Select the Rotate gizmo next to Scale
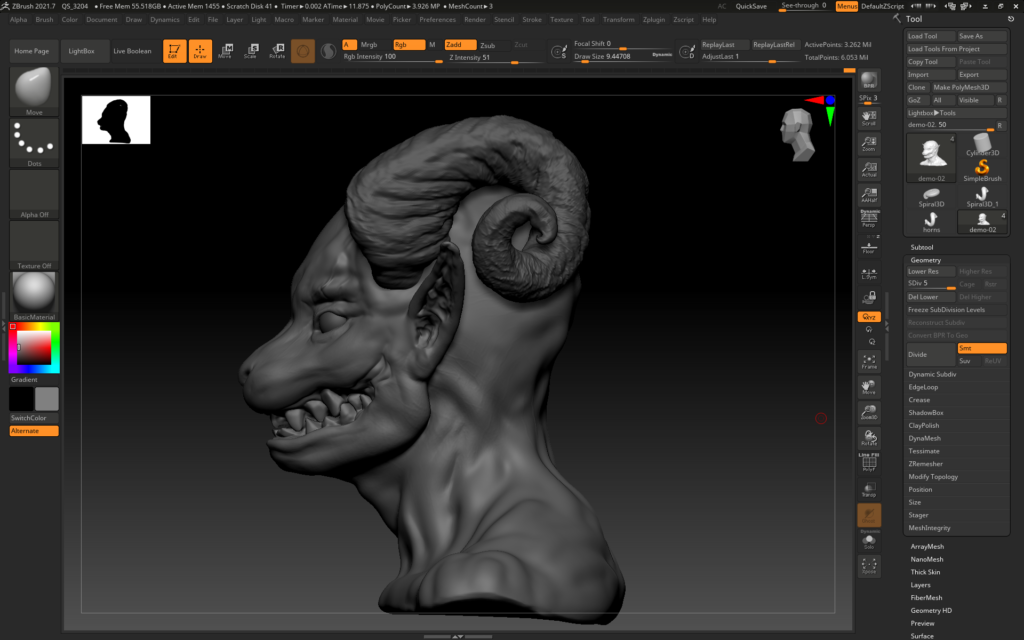Viewport: 1024px width, 640px height. [x=277, y=51]
